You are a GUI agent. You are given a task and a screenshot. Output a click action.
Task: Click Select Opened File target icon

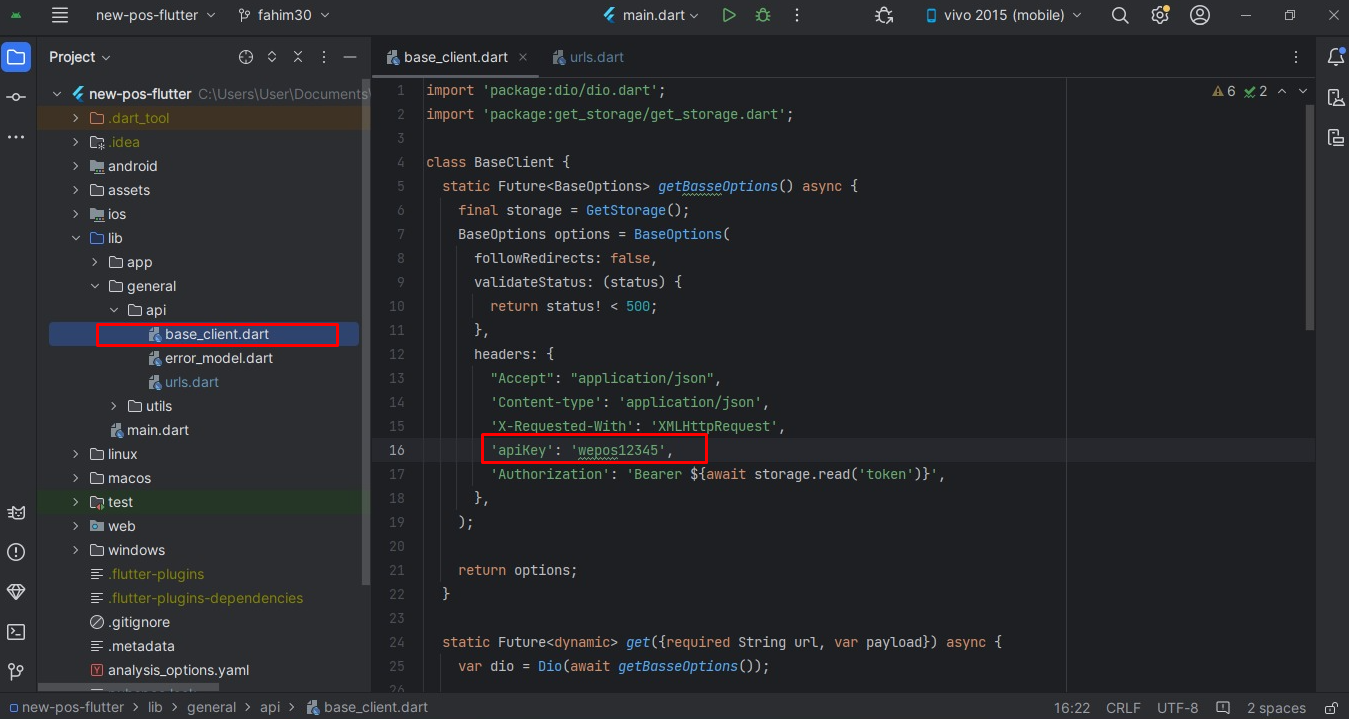(x=246, y=57)
